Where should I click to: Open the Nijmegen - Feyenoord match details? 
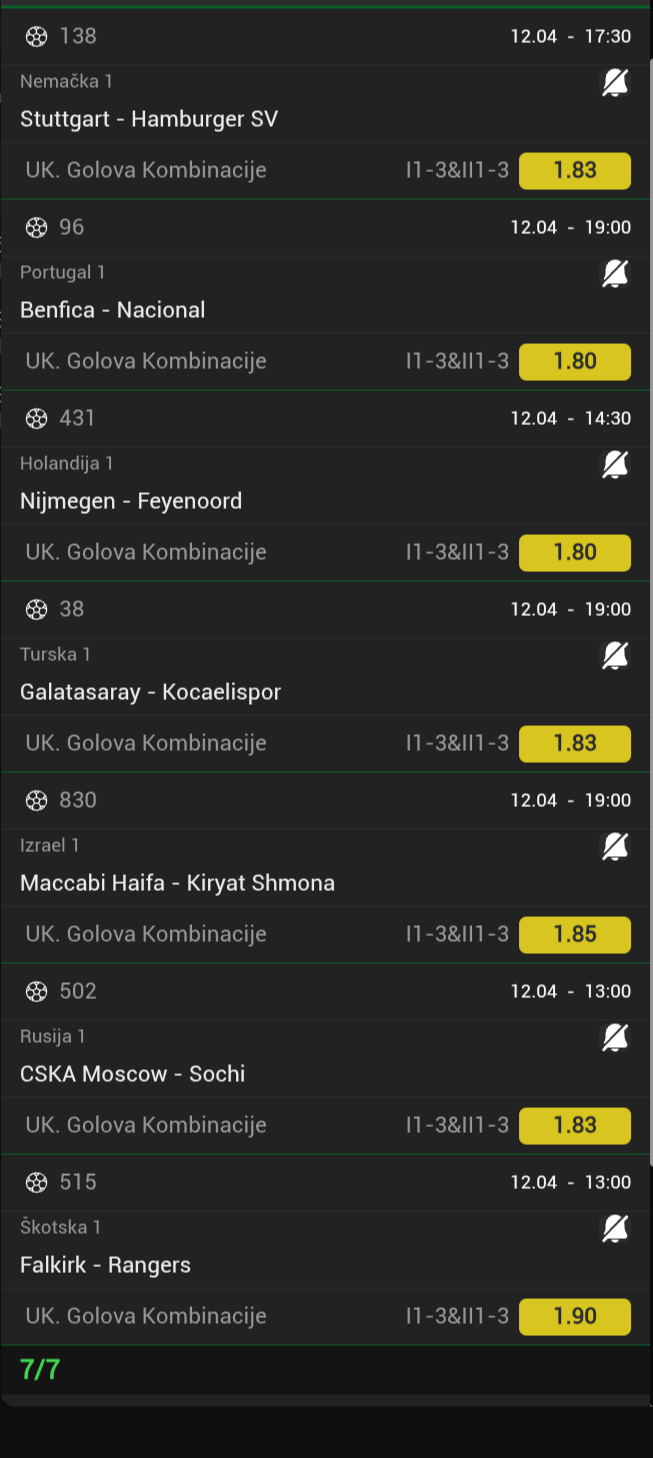(x=131, y=501)
